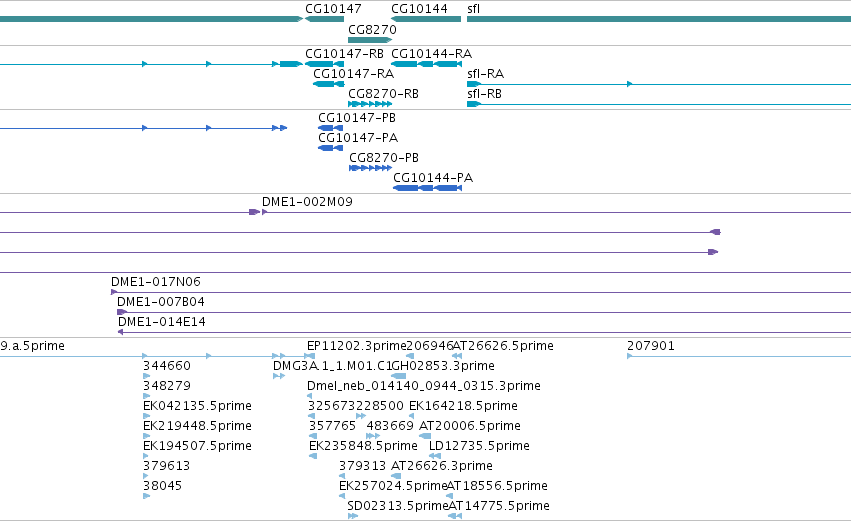This screenshot has width=851, height=521.
Task: Click the AT14775.5prime label
Action: point(499,506)
